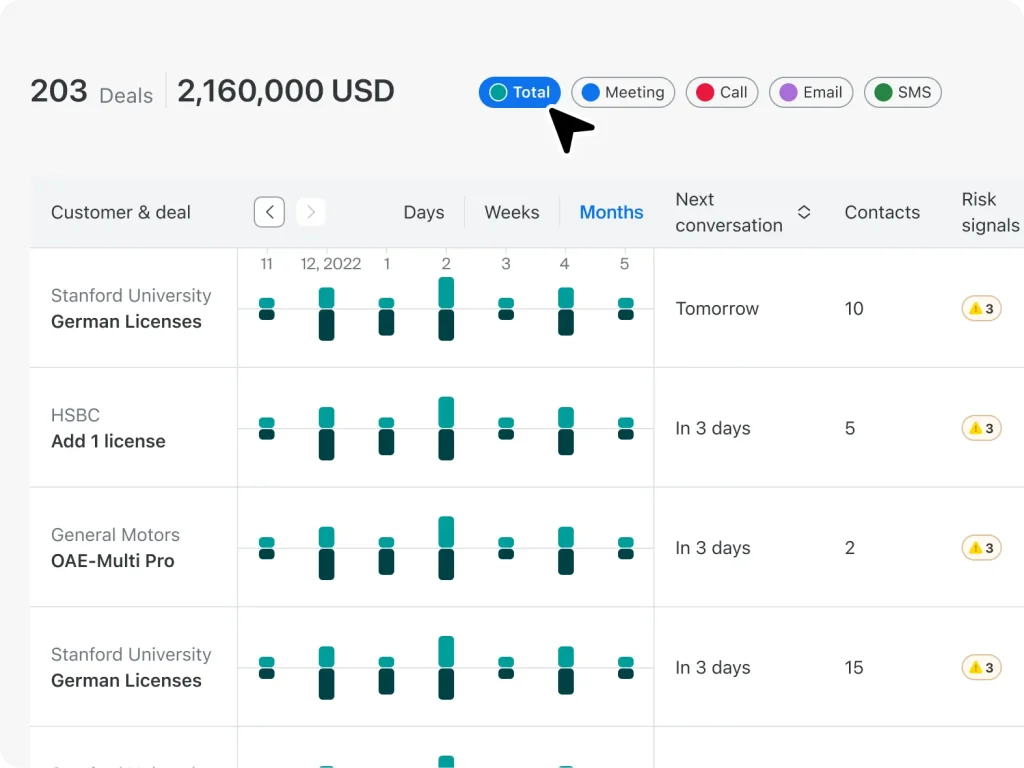Click the next period arrow button

[x=311, y=212]
